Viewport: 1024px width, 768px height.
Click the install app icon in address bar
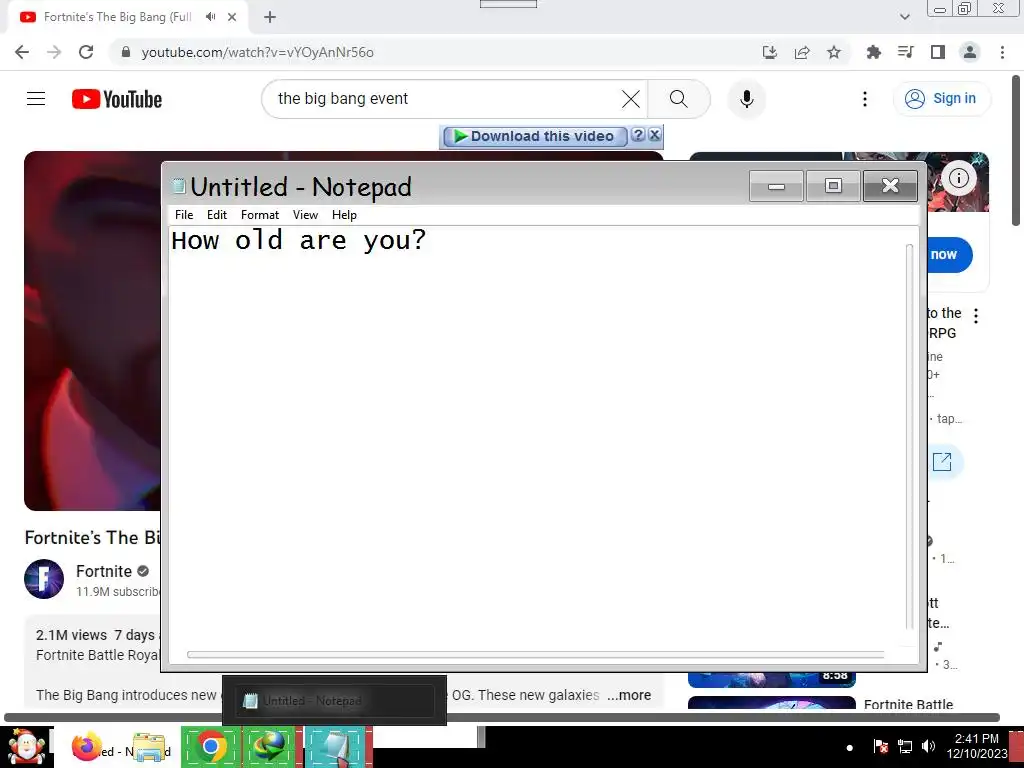point(770,52)
